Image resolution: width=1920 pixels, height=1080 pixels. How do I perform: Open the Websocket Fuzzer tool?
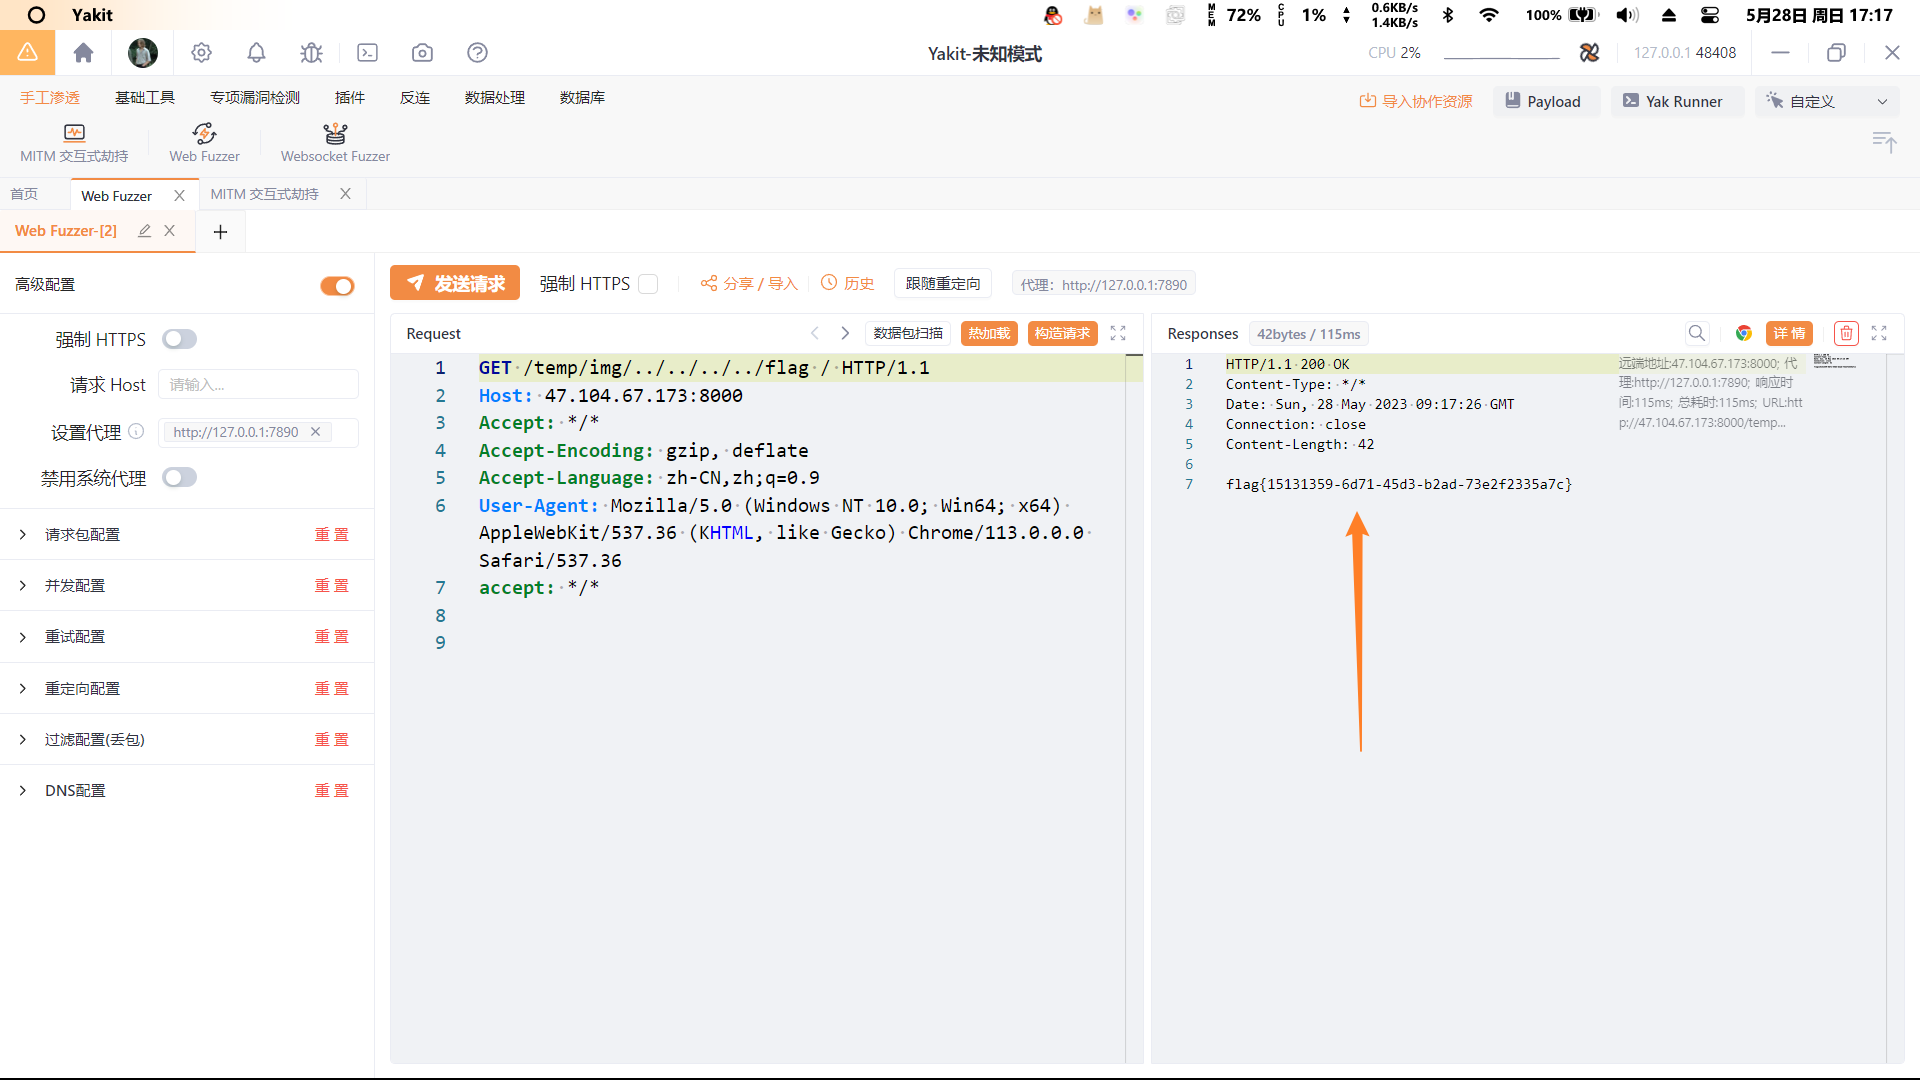point(335,141)
